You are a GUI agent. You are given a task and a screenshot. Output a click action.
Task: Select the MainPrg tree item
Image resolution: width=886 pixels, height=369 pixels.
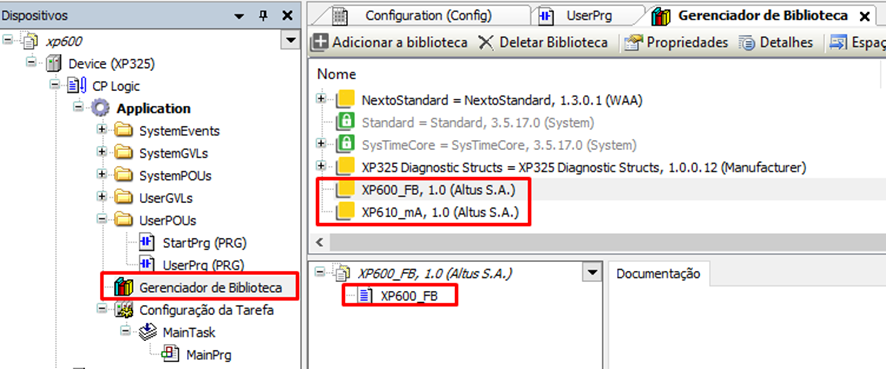tap(209, 355)
